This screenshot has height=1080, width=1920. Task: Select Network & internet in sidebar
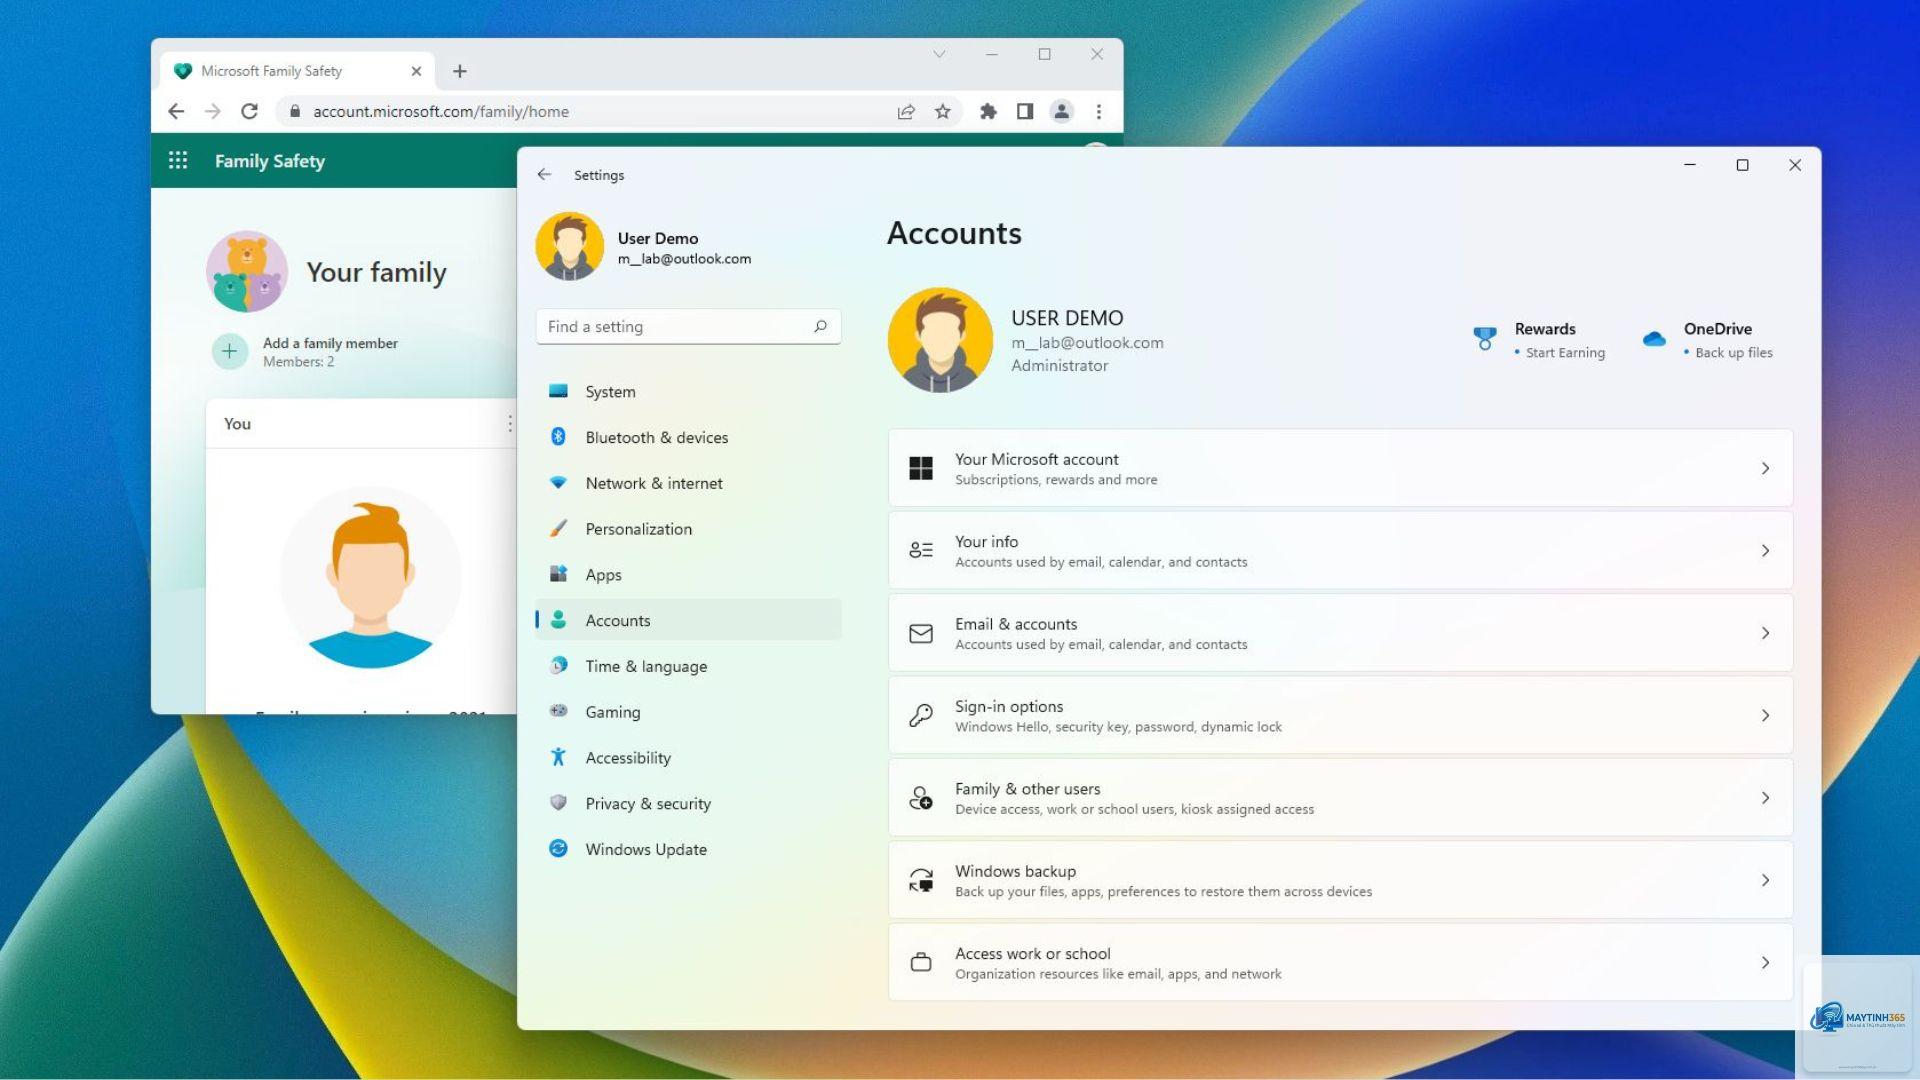688,483
